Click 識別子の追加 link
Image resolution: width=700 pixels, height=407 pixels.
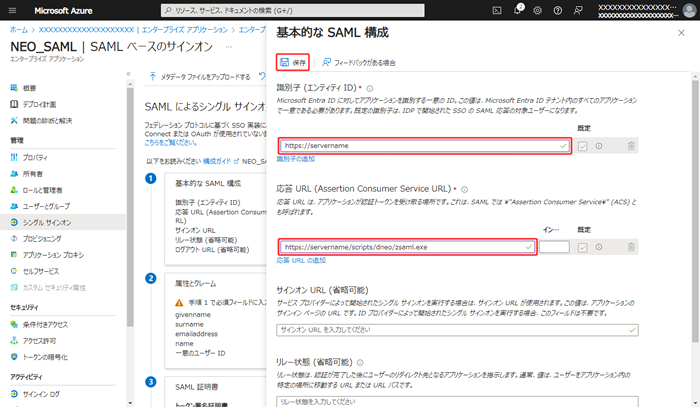(x=296, y=159)
